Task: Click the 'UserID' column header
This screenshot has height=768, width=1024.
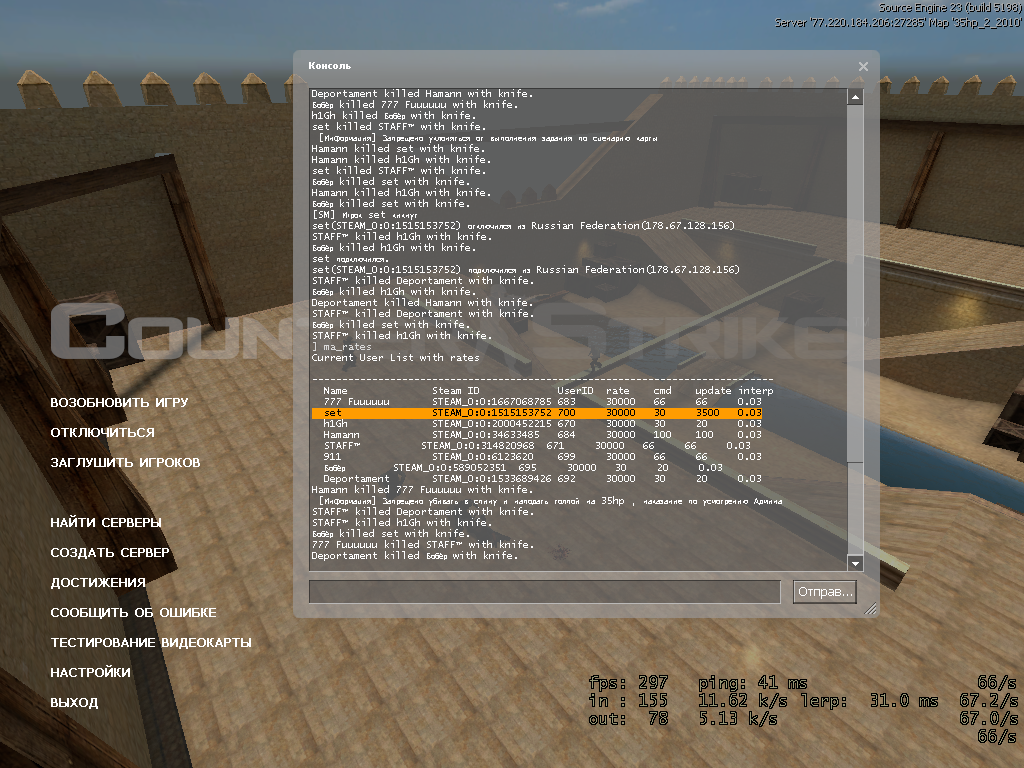Action: coord(575,391)
